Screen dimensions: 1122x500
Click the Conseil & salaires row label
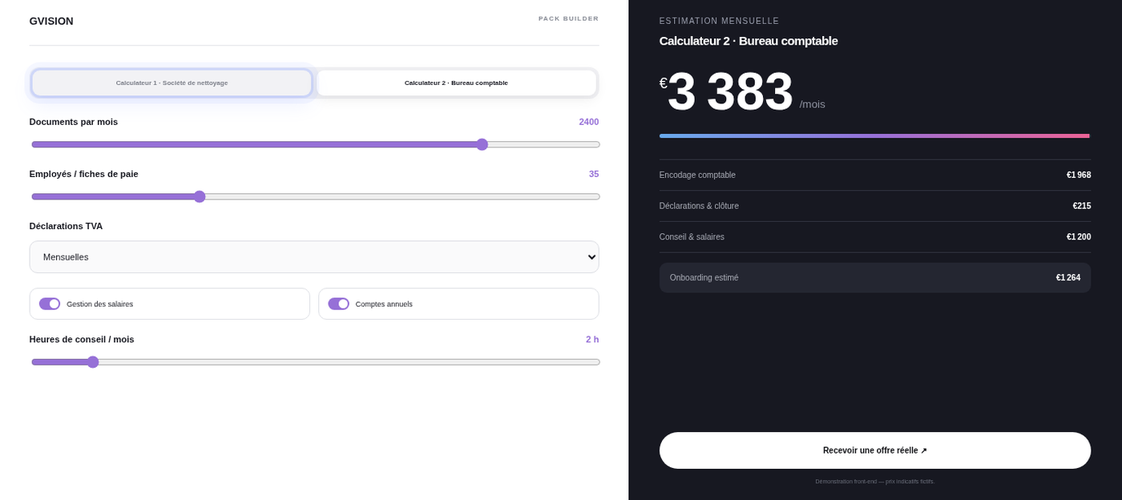coord(691,237)
